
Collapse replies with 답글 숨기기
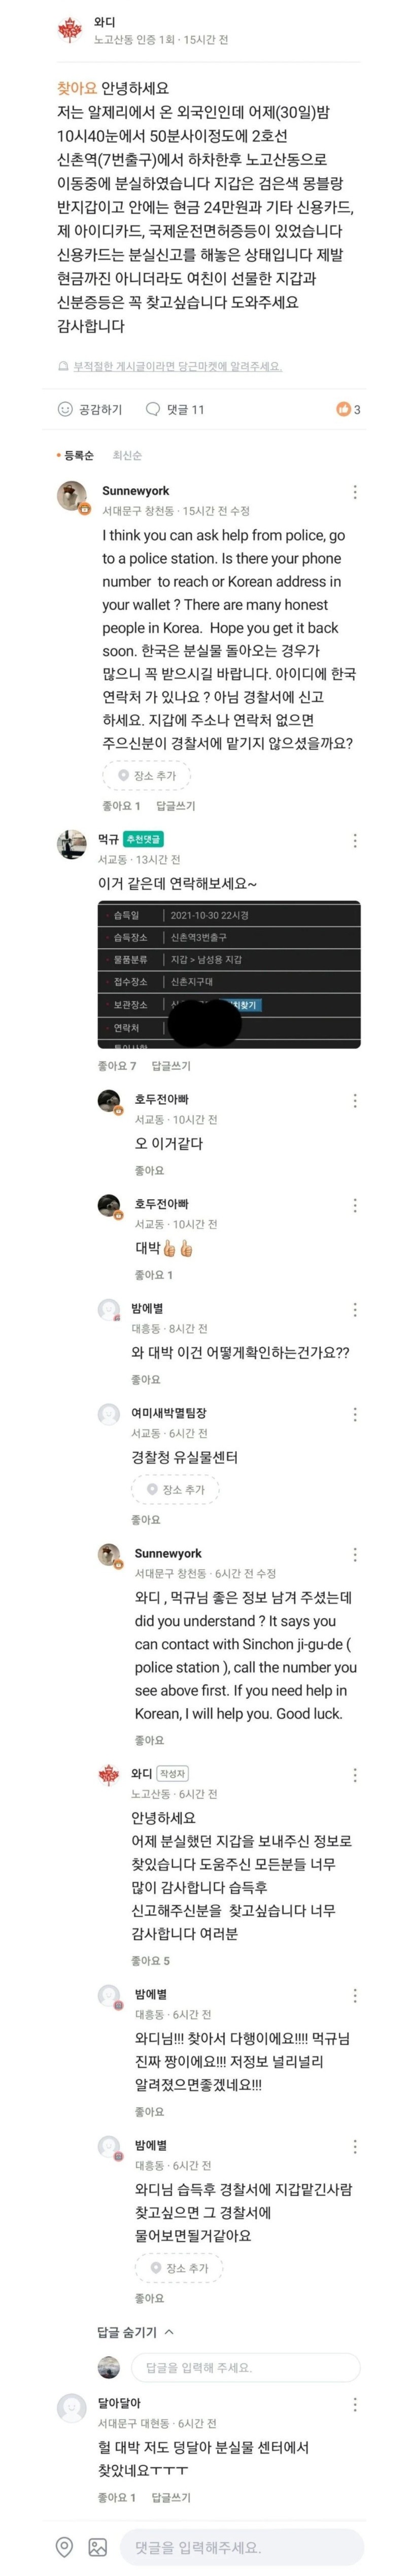pyautogui.click(x=135, y=2332)
